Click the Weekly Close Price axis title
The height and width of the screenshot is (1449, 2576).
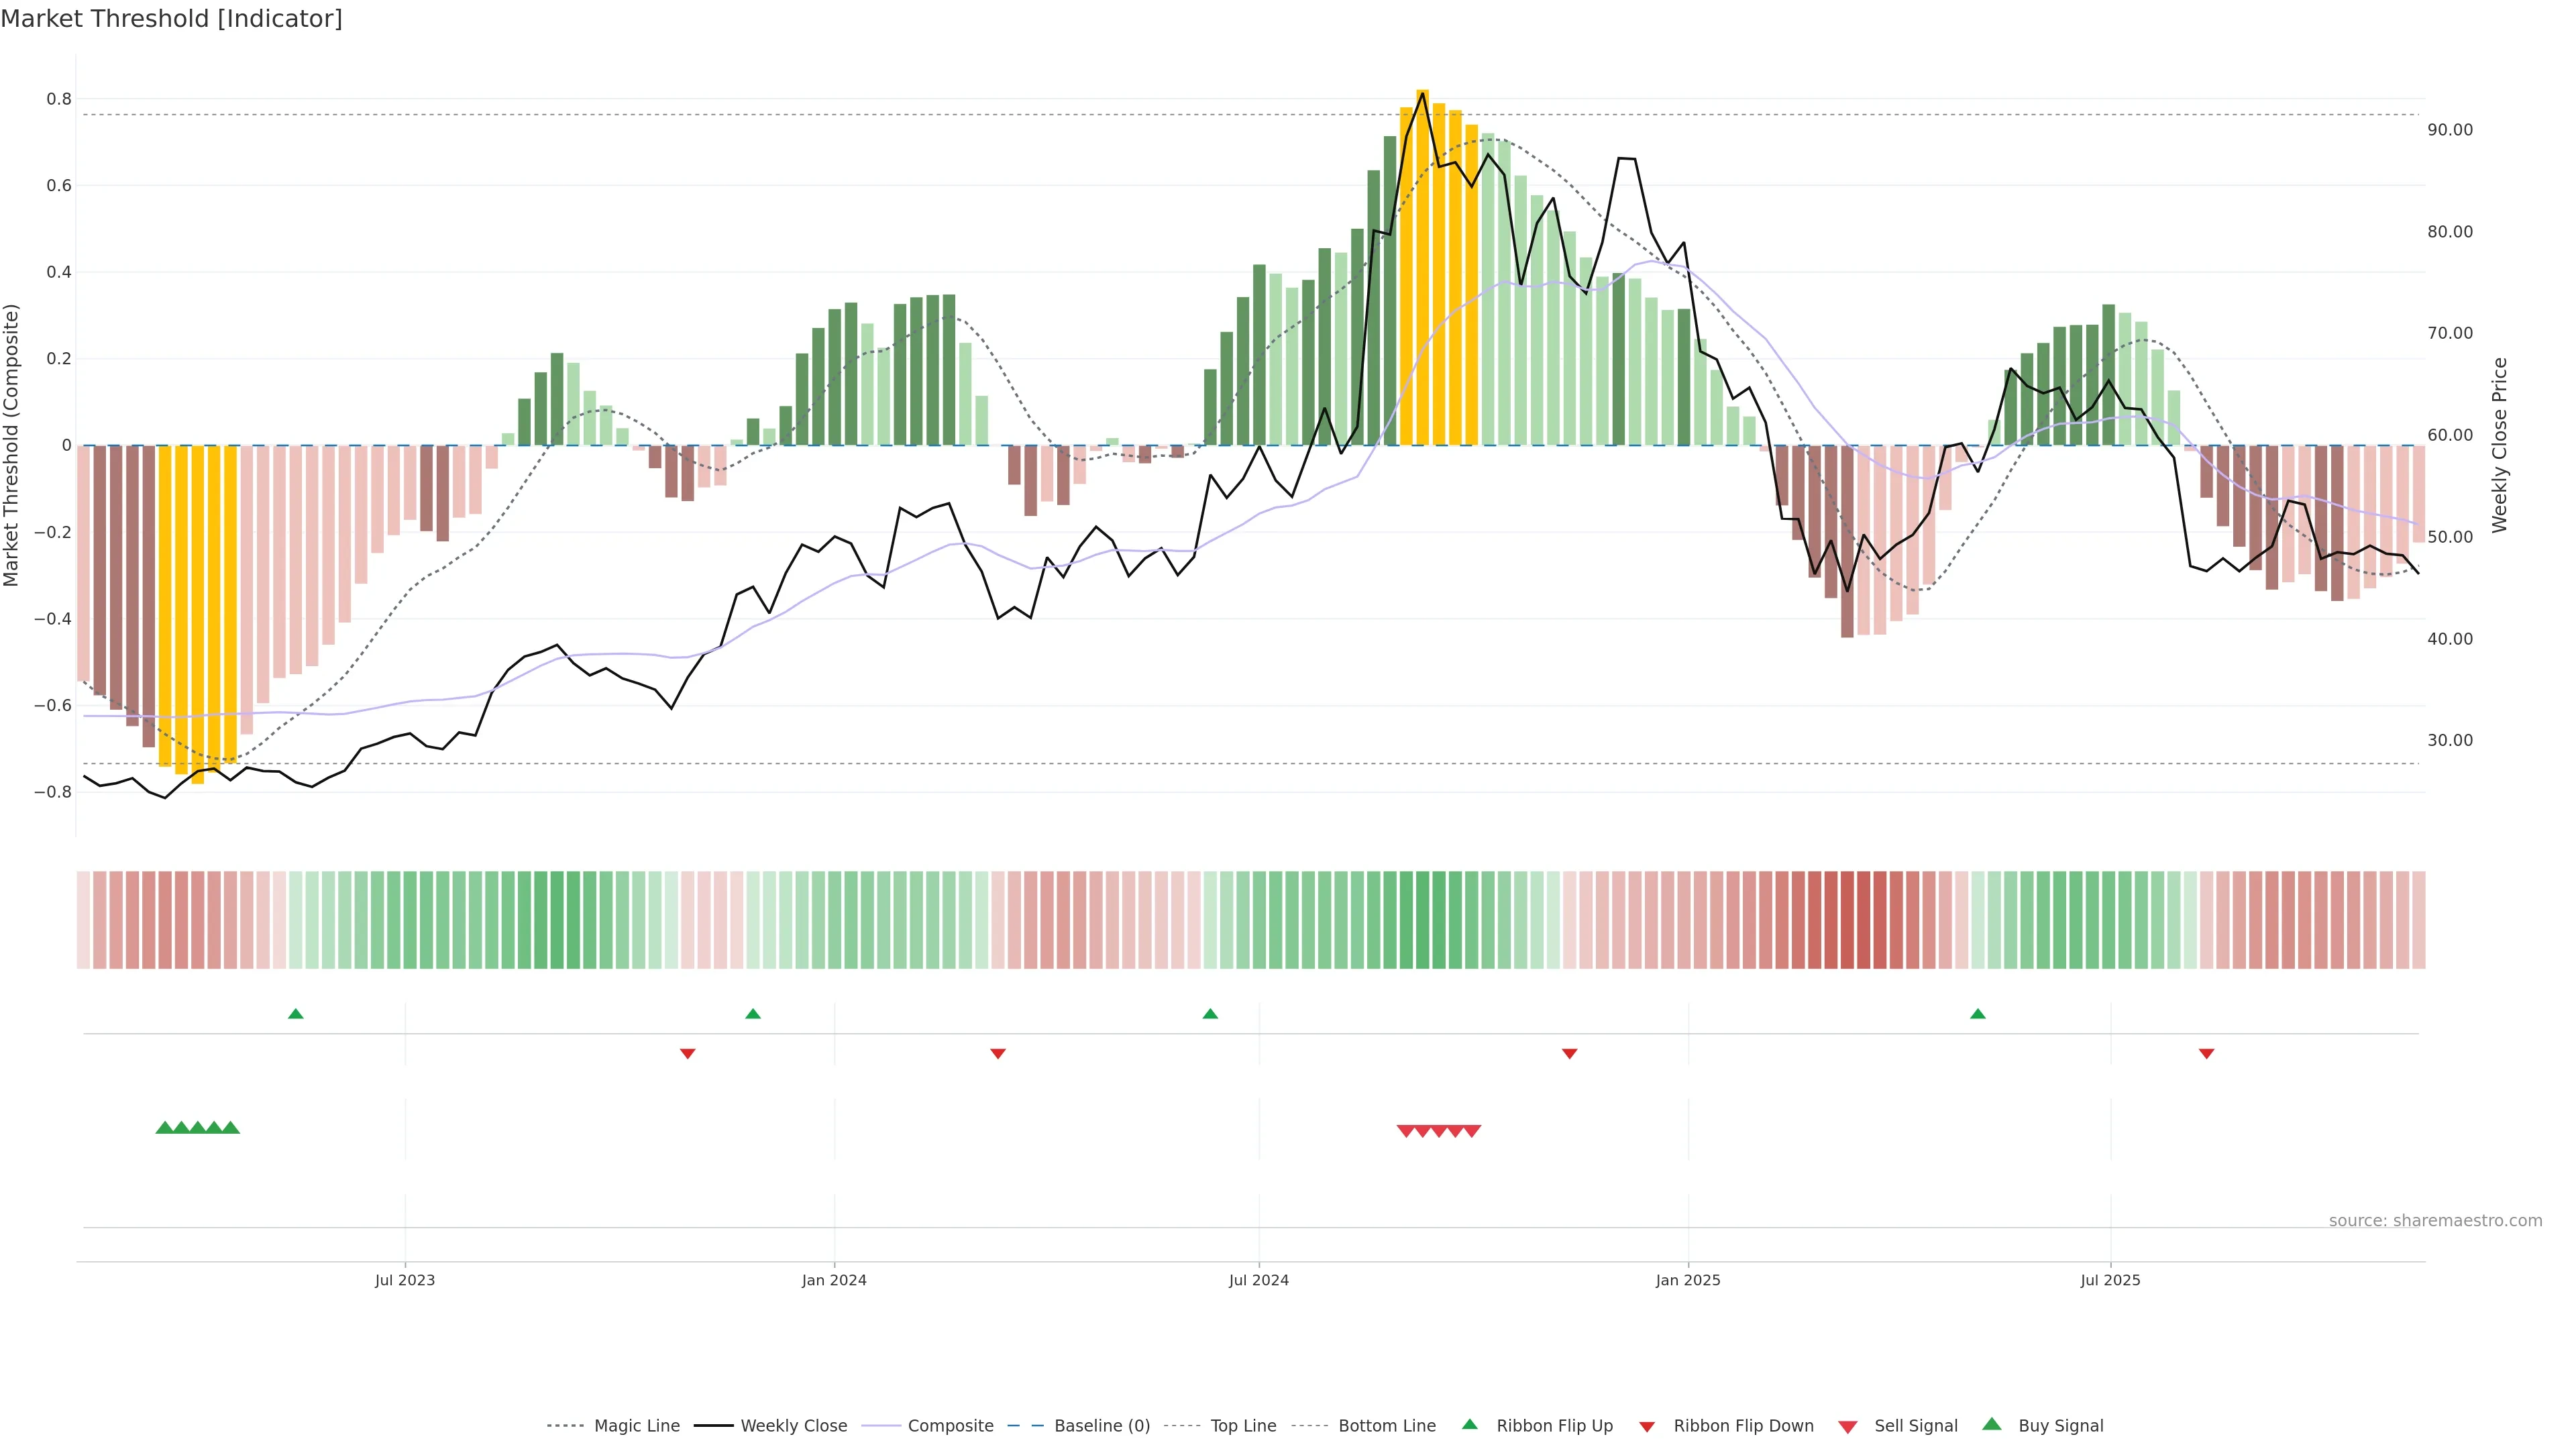[2499, 445]
